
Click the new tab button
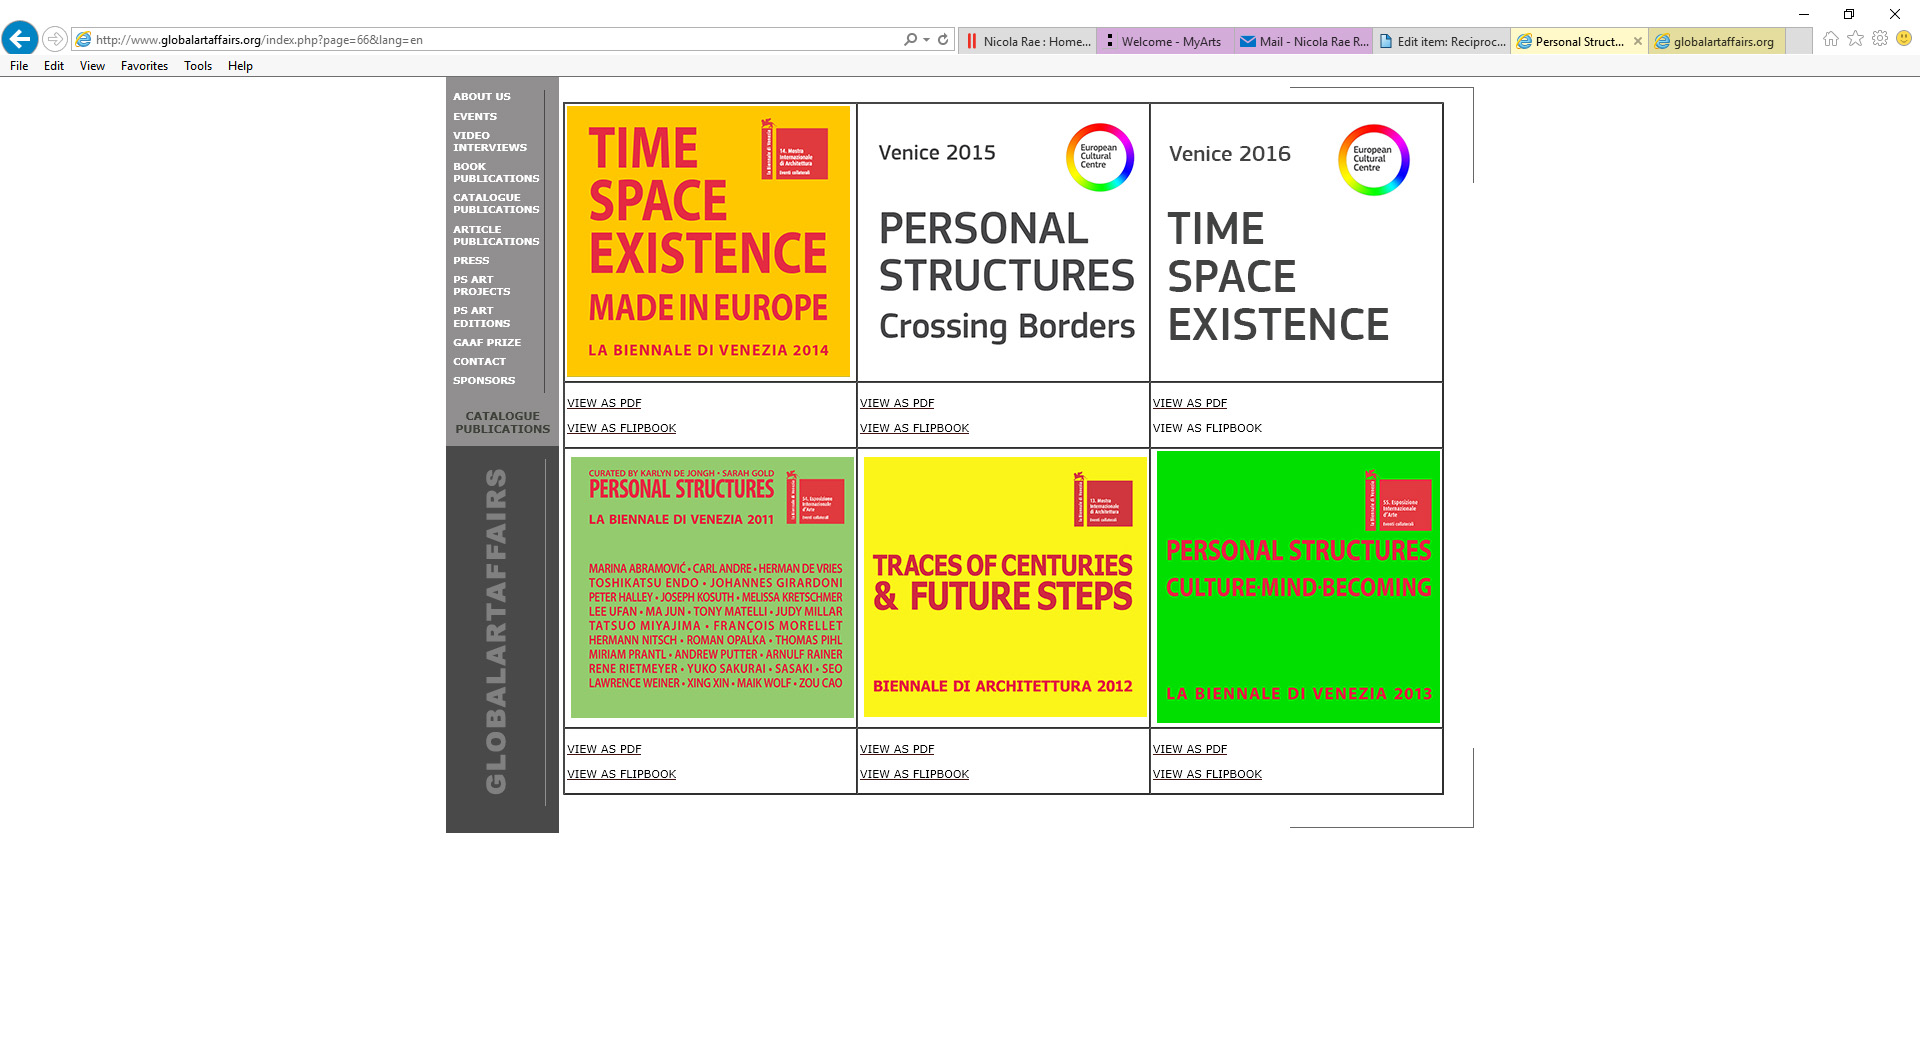click(x=1799, y=41)
